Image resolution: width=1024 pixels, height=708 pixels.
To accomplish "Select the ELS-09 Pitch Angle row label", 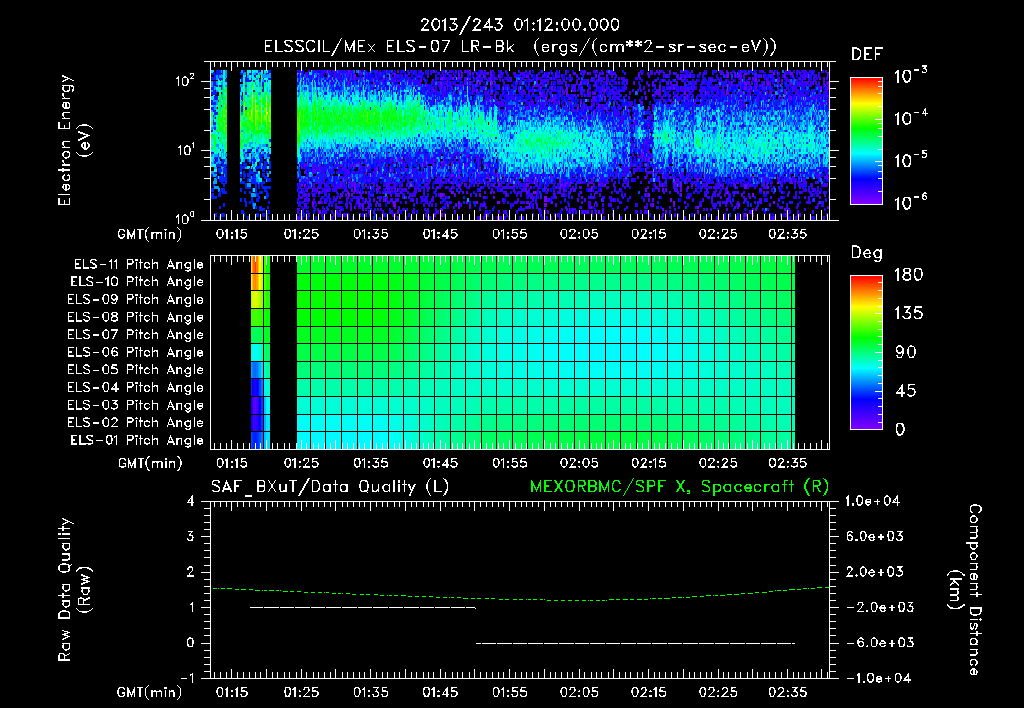I will click(x=136, y=299).
